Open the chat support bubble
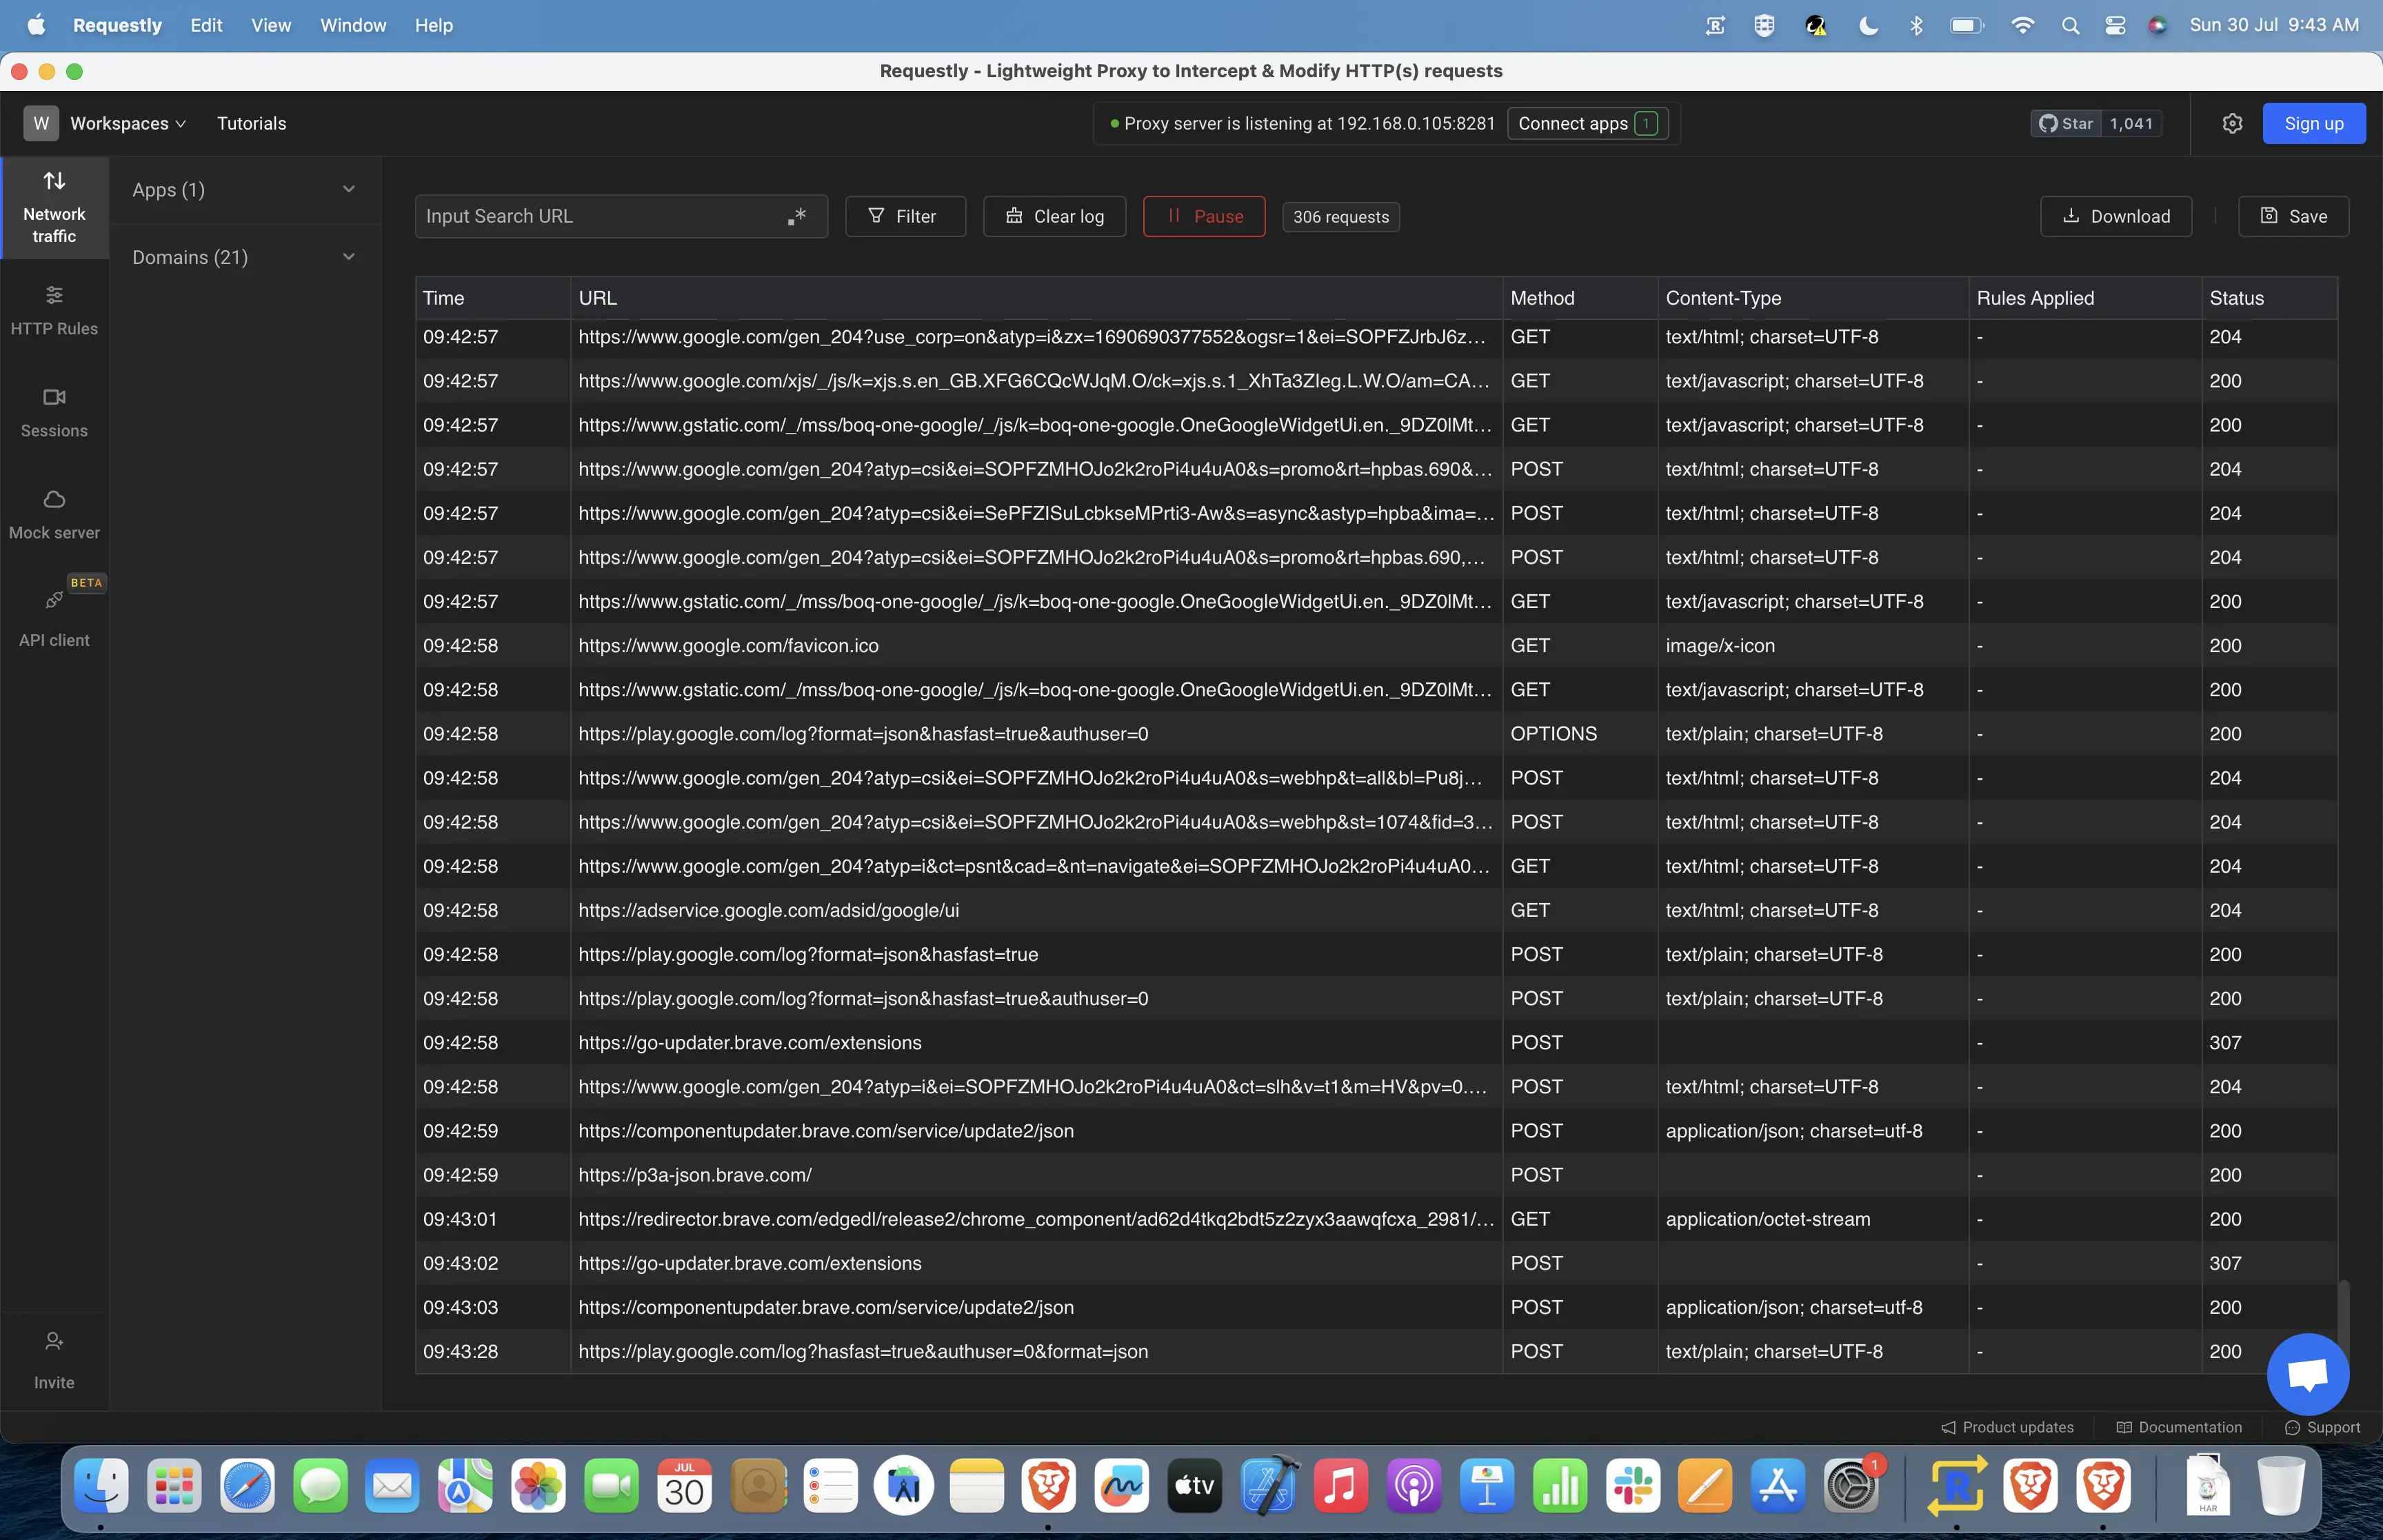 pos(2307,1374)
